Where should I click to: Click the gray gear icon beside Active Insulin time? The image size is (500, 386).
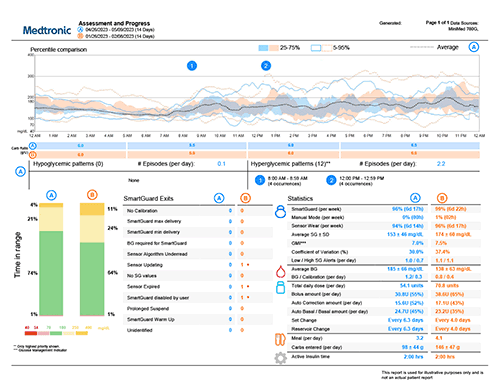coord(280,358)
